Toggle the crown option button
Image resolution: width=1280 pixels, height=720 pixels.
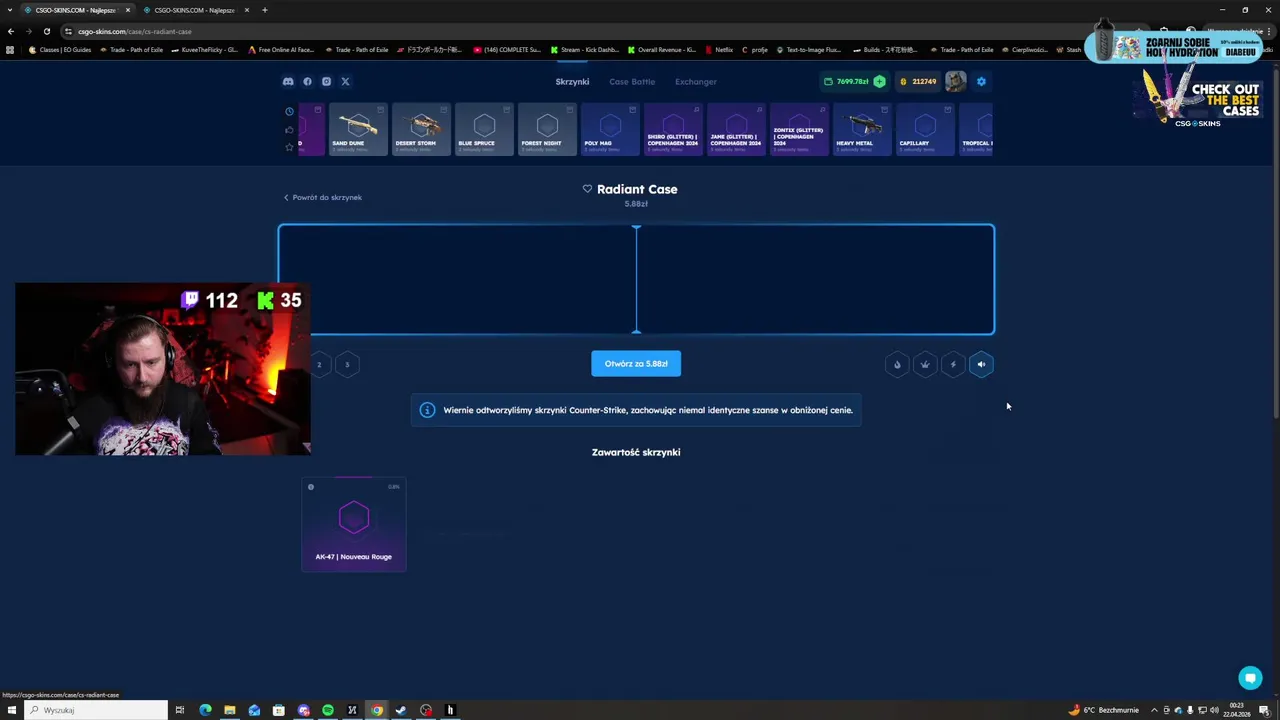tap(925, 364)
